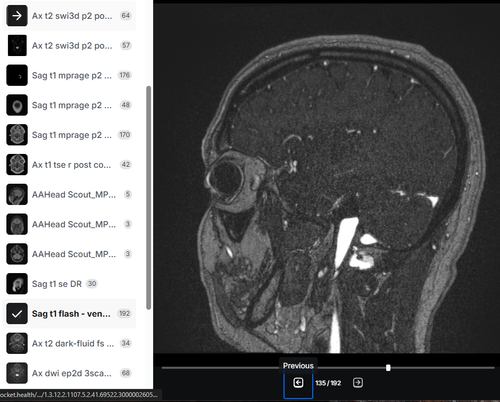
Task: Open Ax t1 tse r post contrast series
Action: [69, 165]
